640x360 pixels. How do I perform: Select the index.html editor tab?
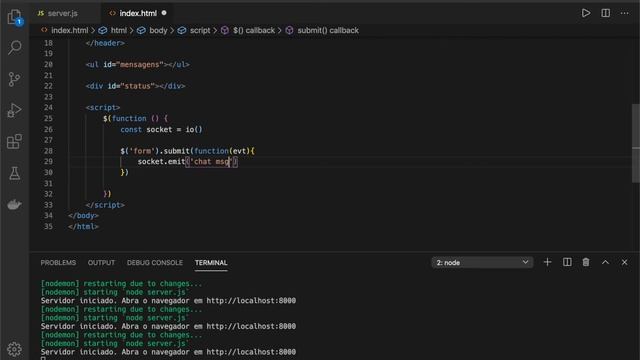138,13
